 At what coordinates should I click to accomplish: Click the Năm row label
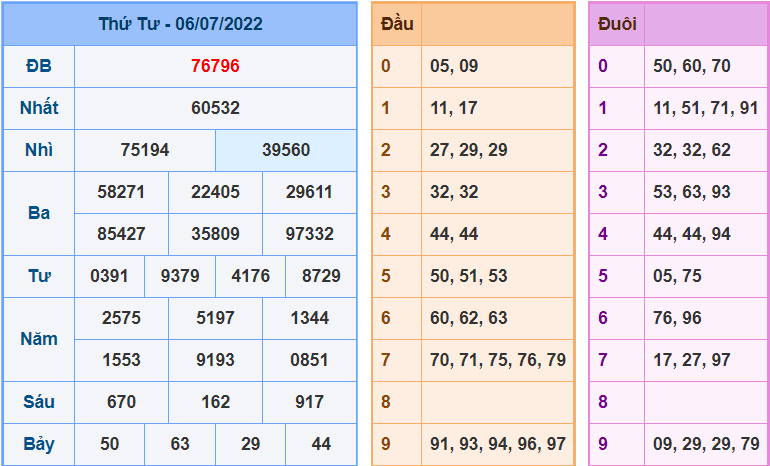pos(39,339)
